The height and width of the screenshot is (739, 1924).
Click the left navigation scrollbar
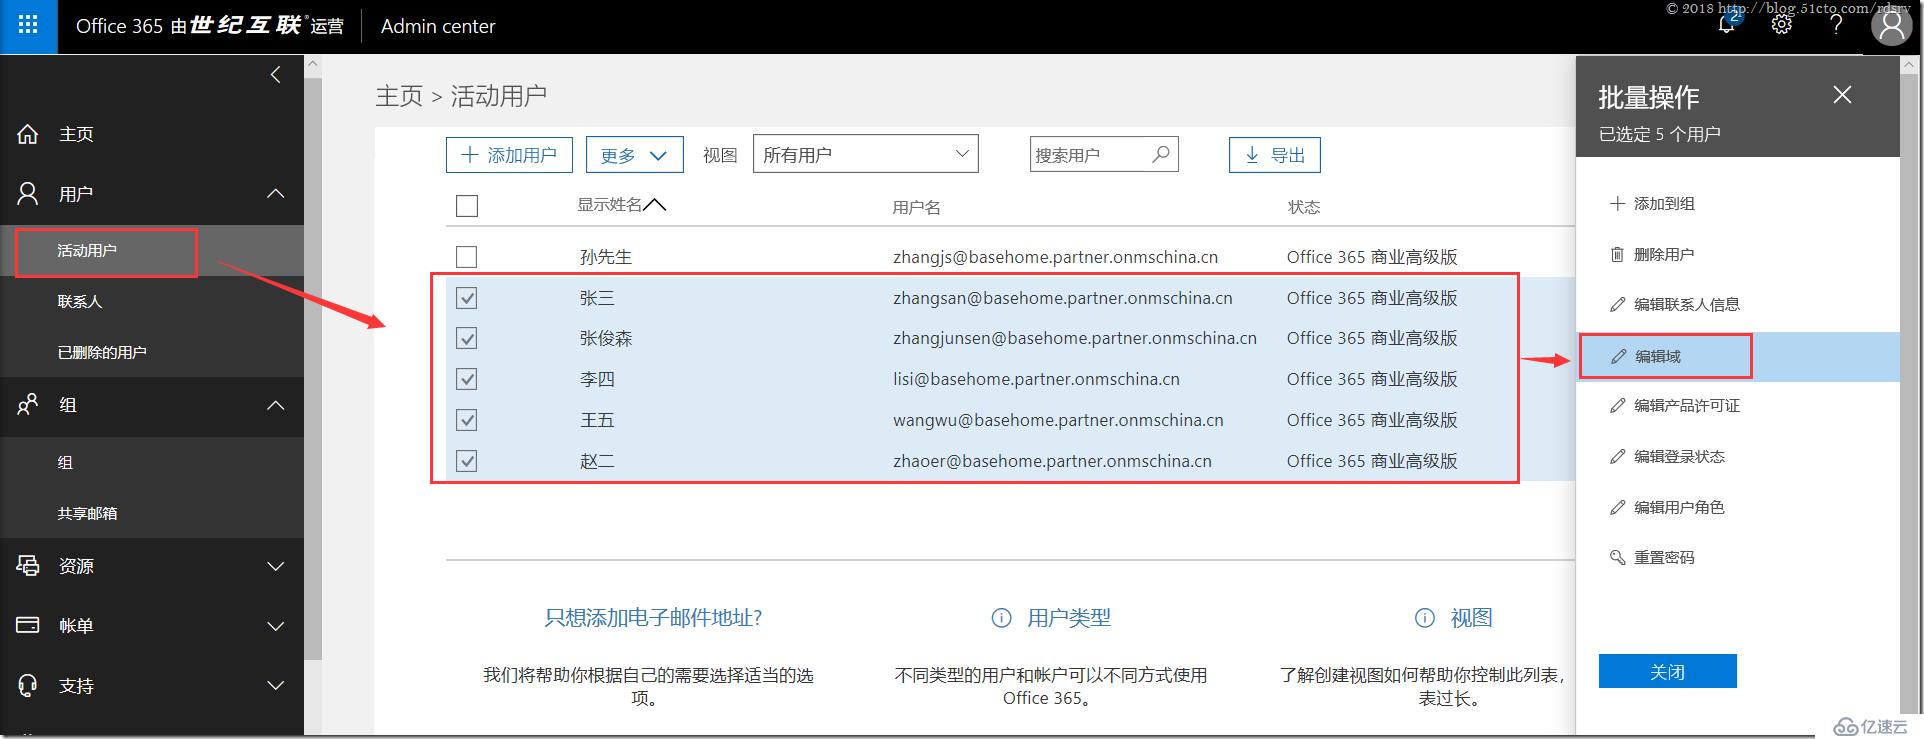click(313, 370)
